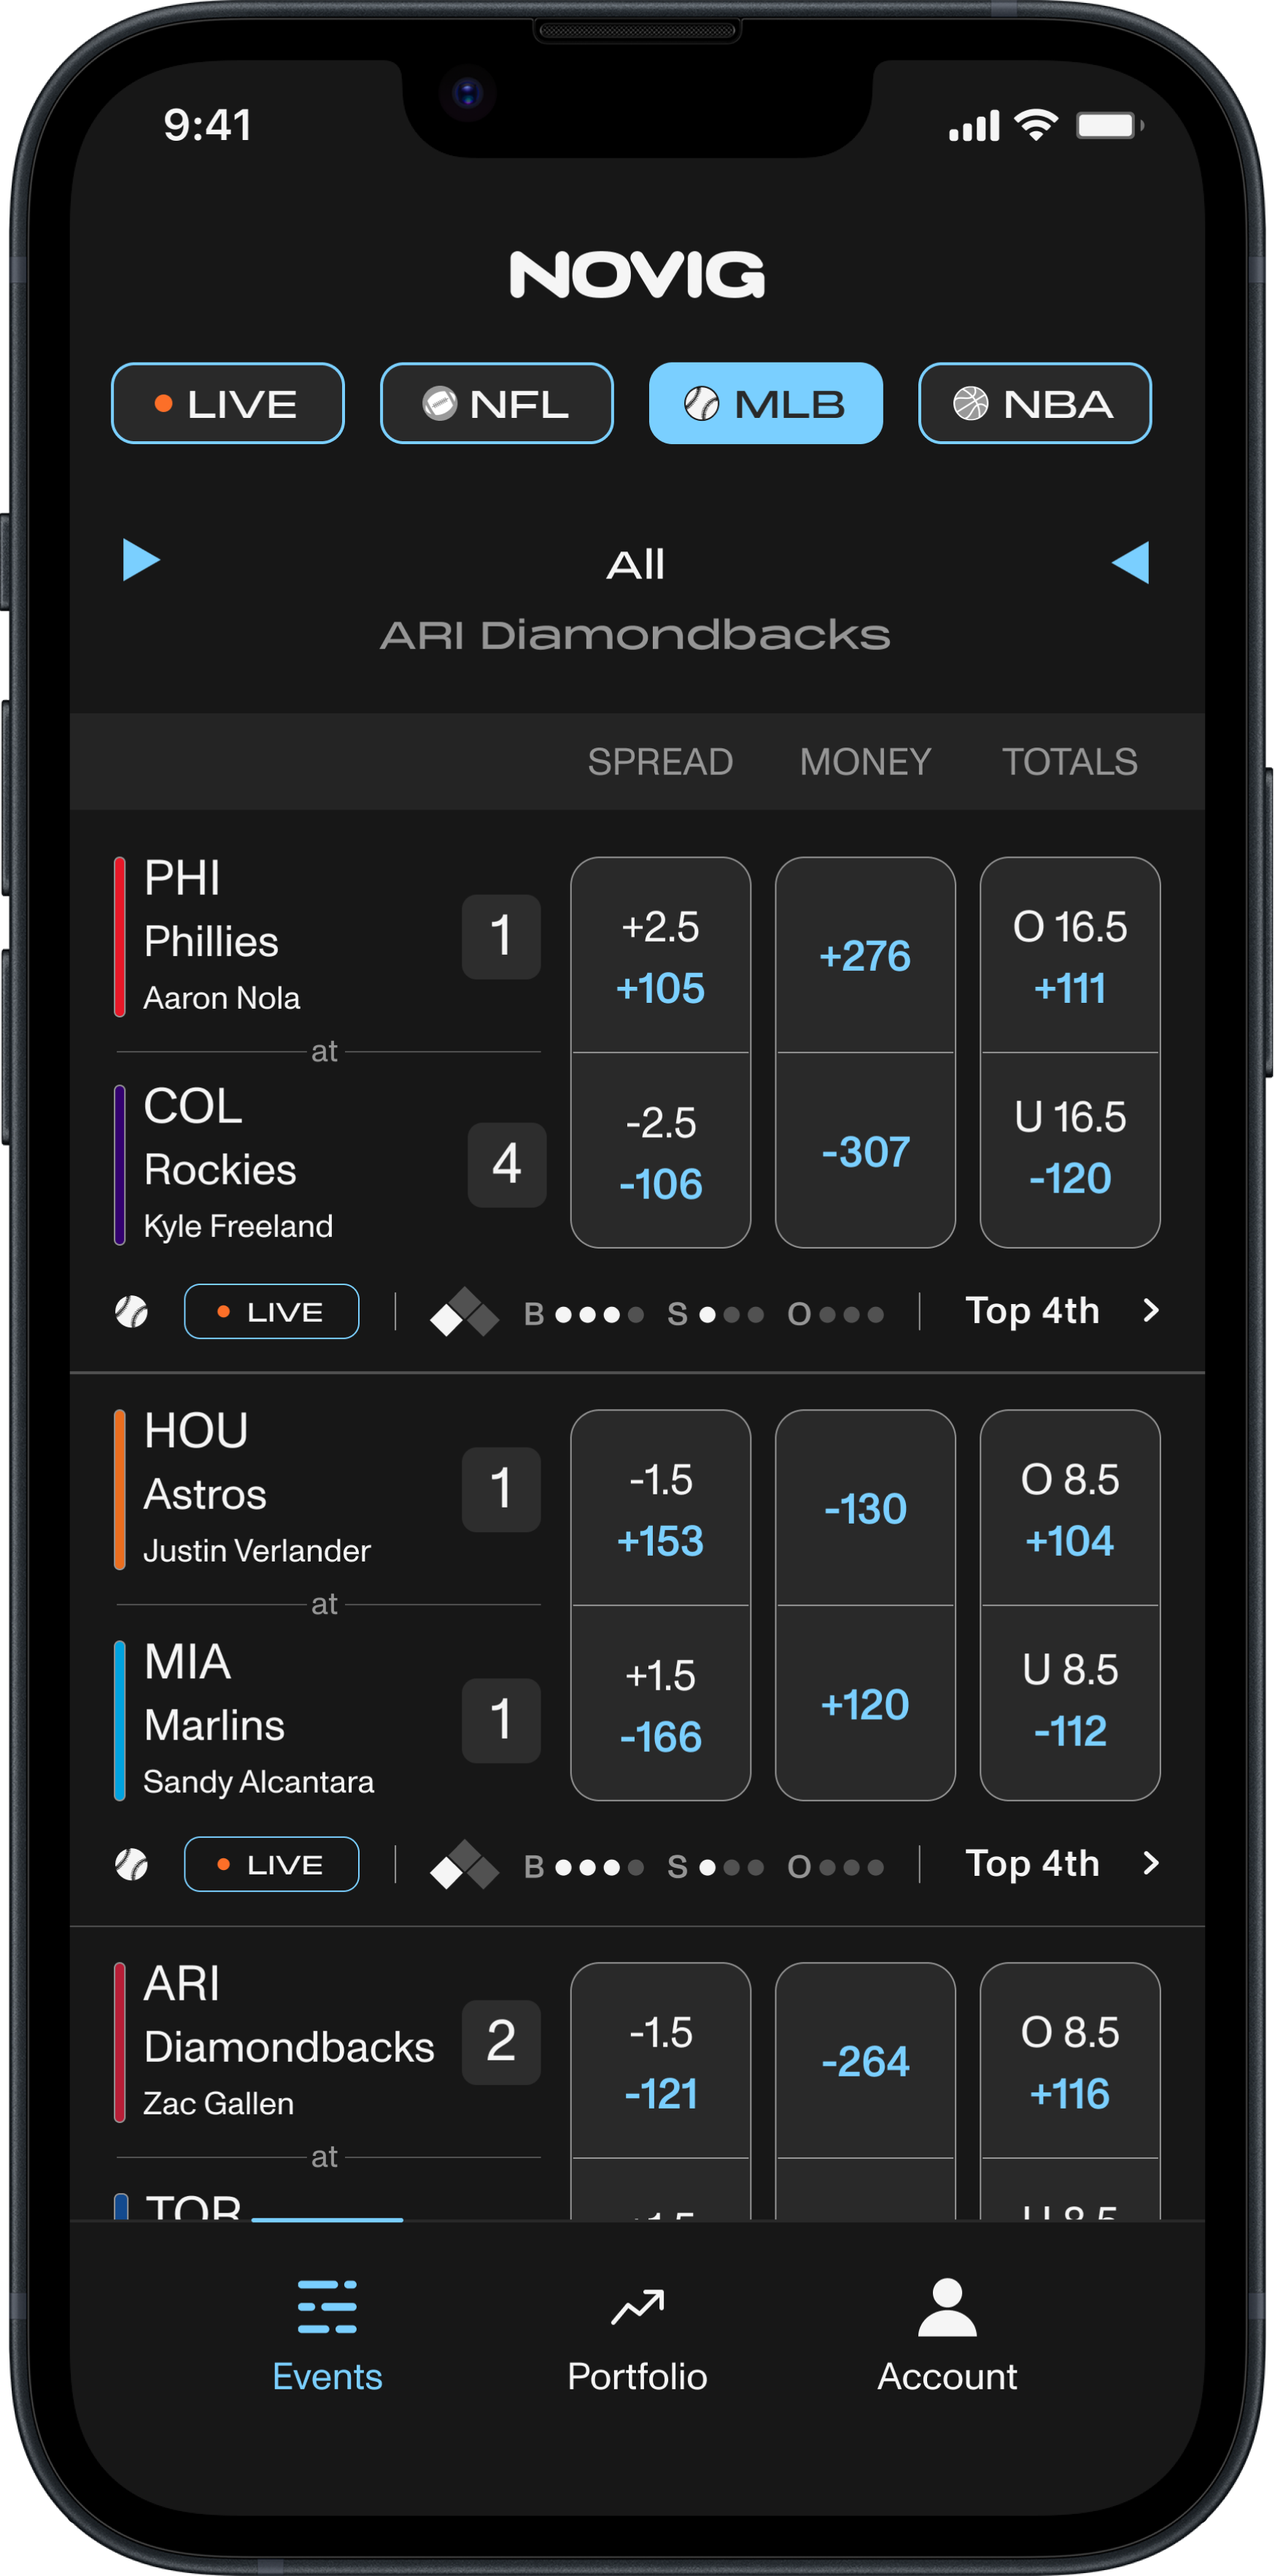Open the Portfolio chart icon
Viewport: 1275px width, 2576px height.
click(637, 2308)
